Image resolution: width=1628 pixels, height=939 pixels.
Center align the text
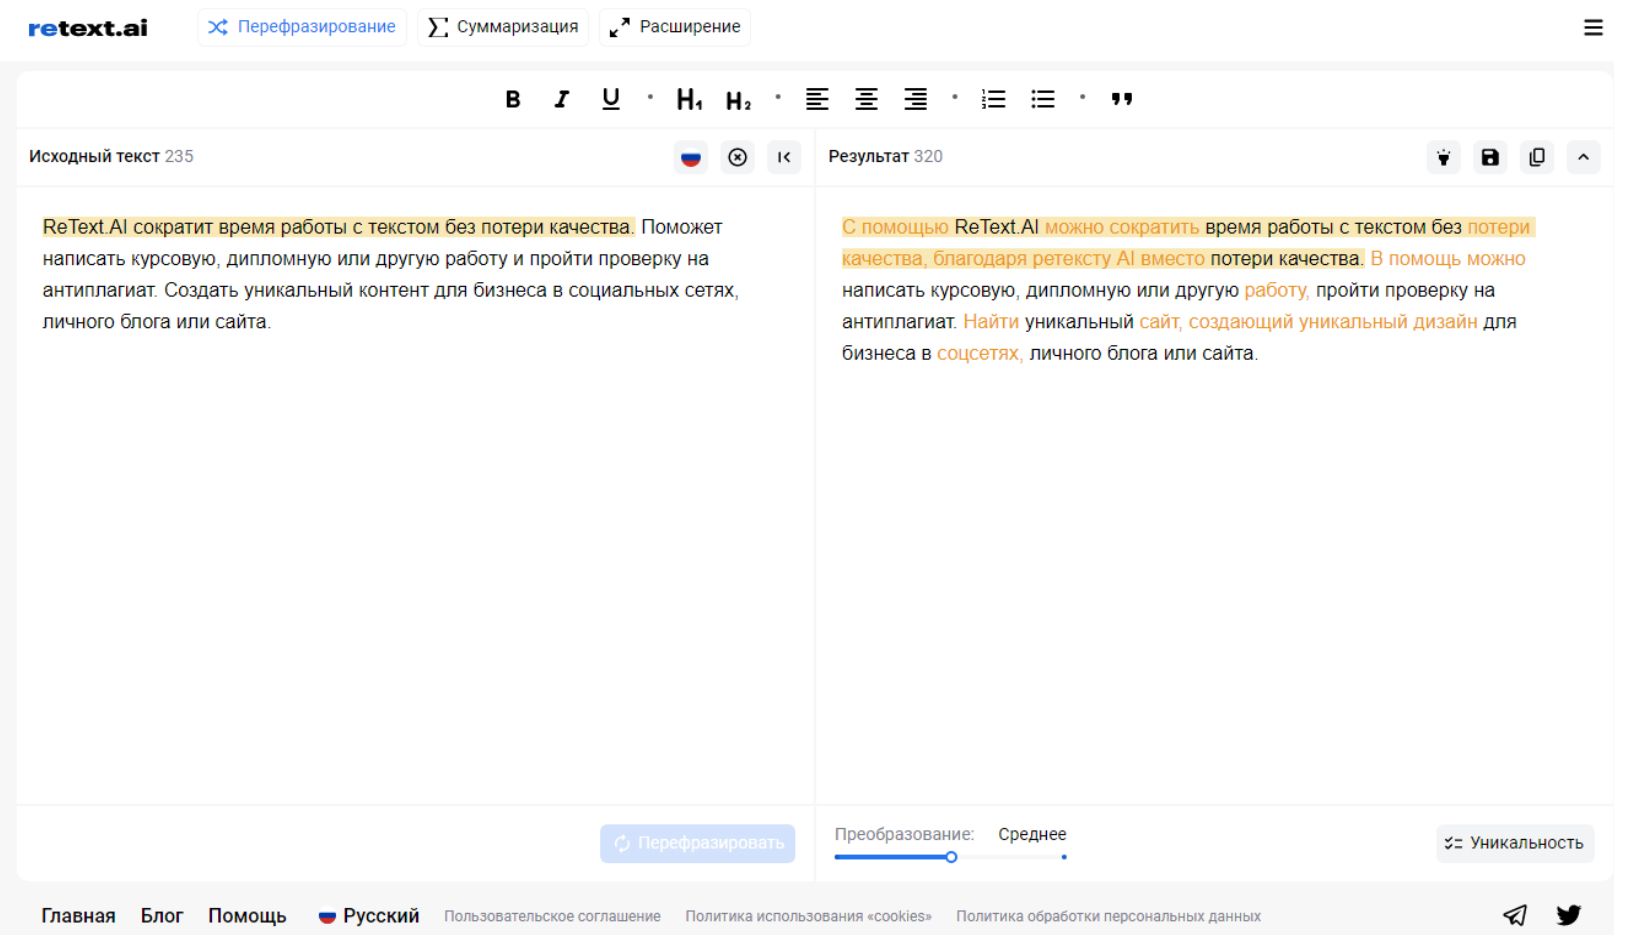(x=866, y=99)
